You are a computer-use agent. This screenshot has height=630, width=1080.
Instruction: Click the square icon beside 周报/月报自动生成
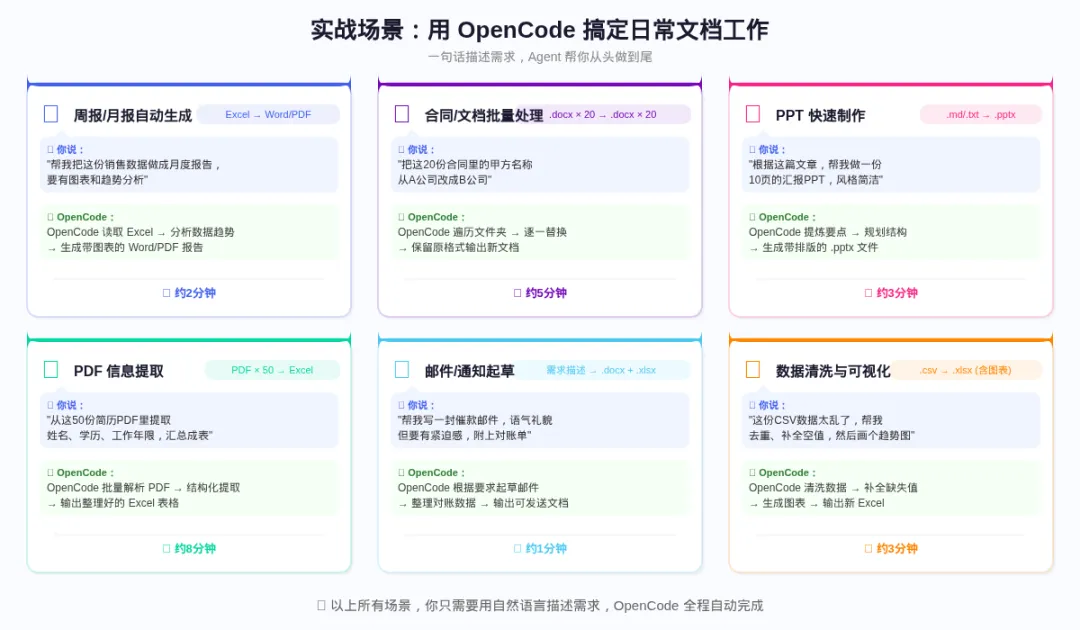[51, 114]
